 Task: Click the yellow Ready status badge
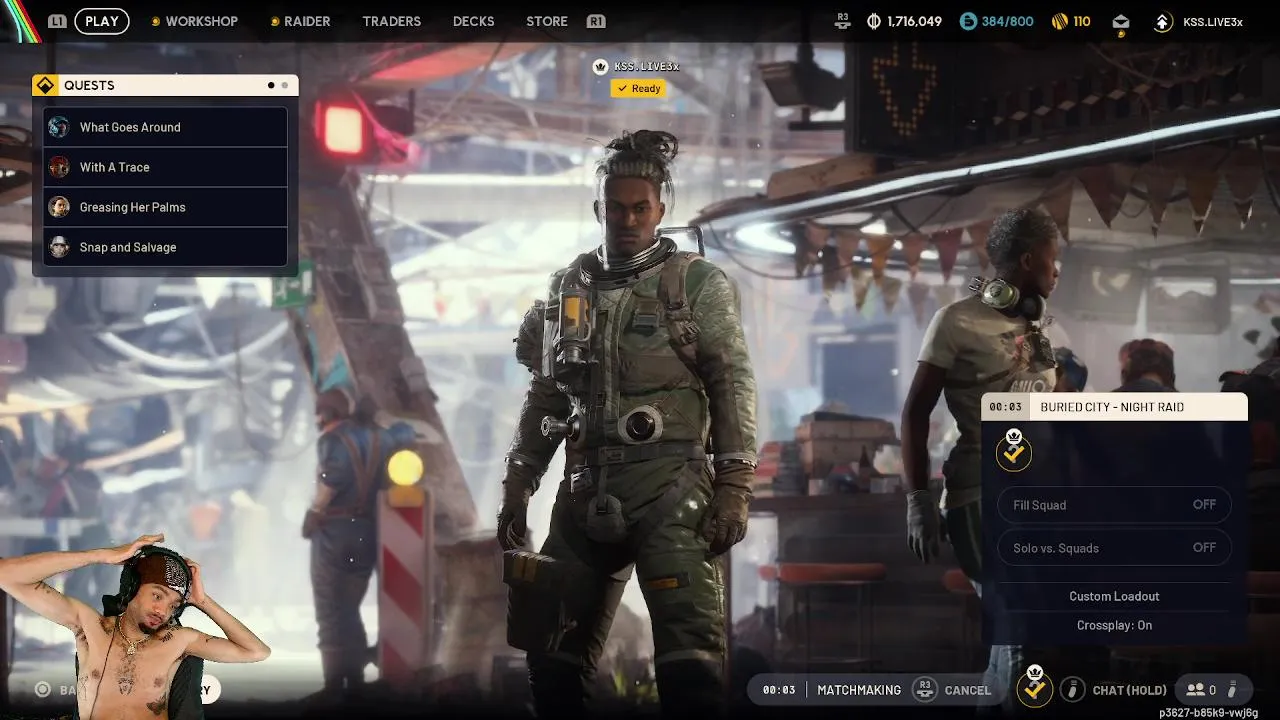click(639, 88)
